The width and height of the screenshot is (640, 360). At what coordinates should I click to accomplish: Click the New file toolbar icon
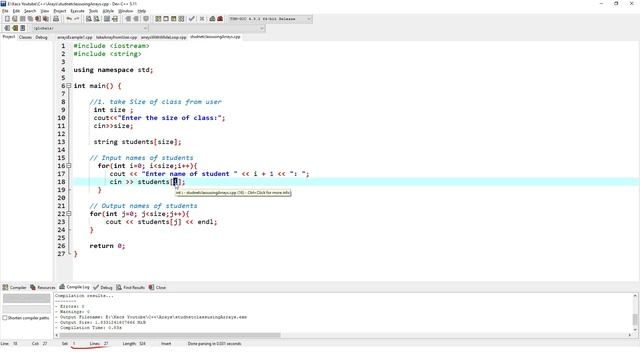coord(7,19)
